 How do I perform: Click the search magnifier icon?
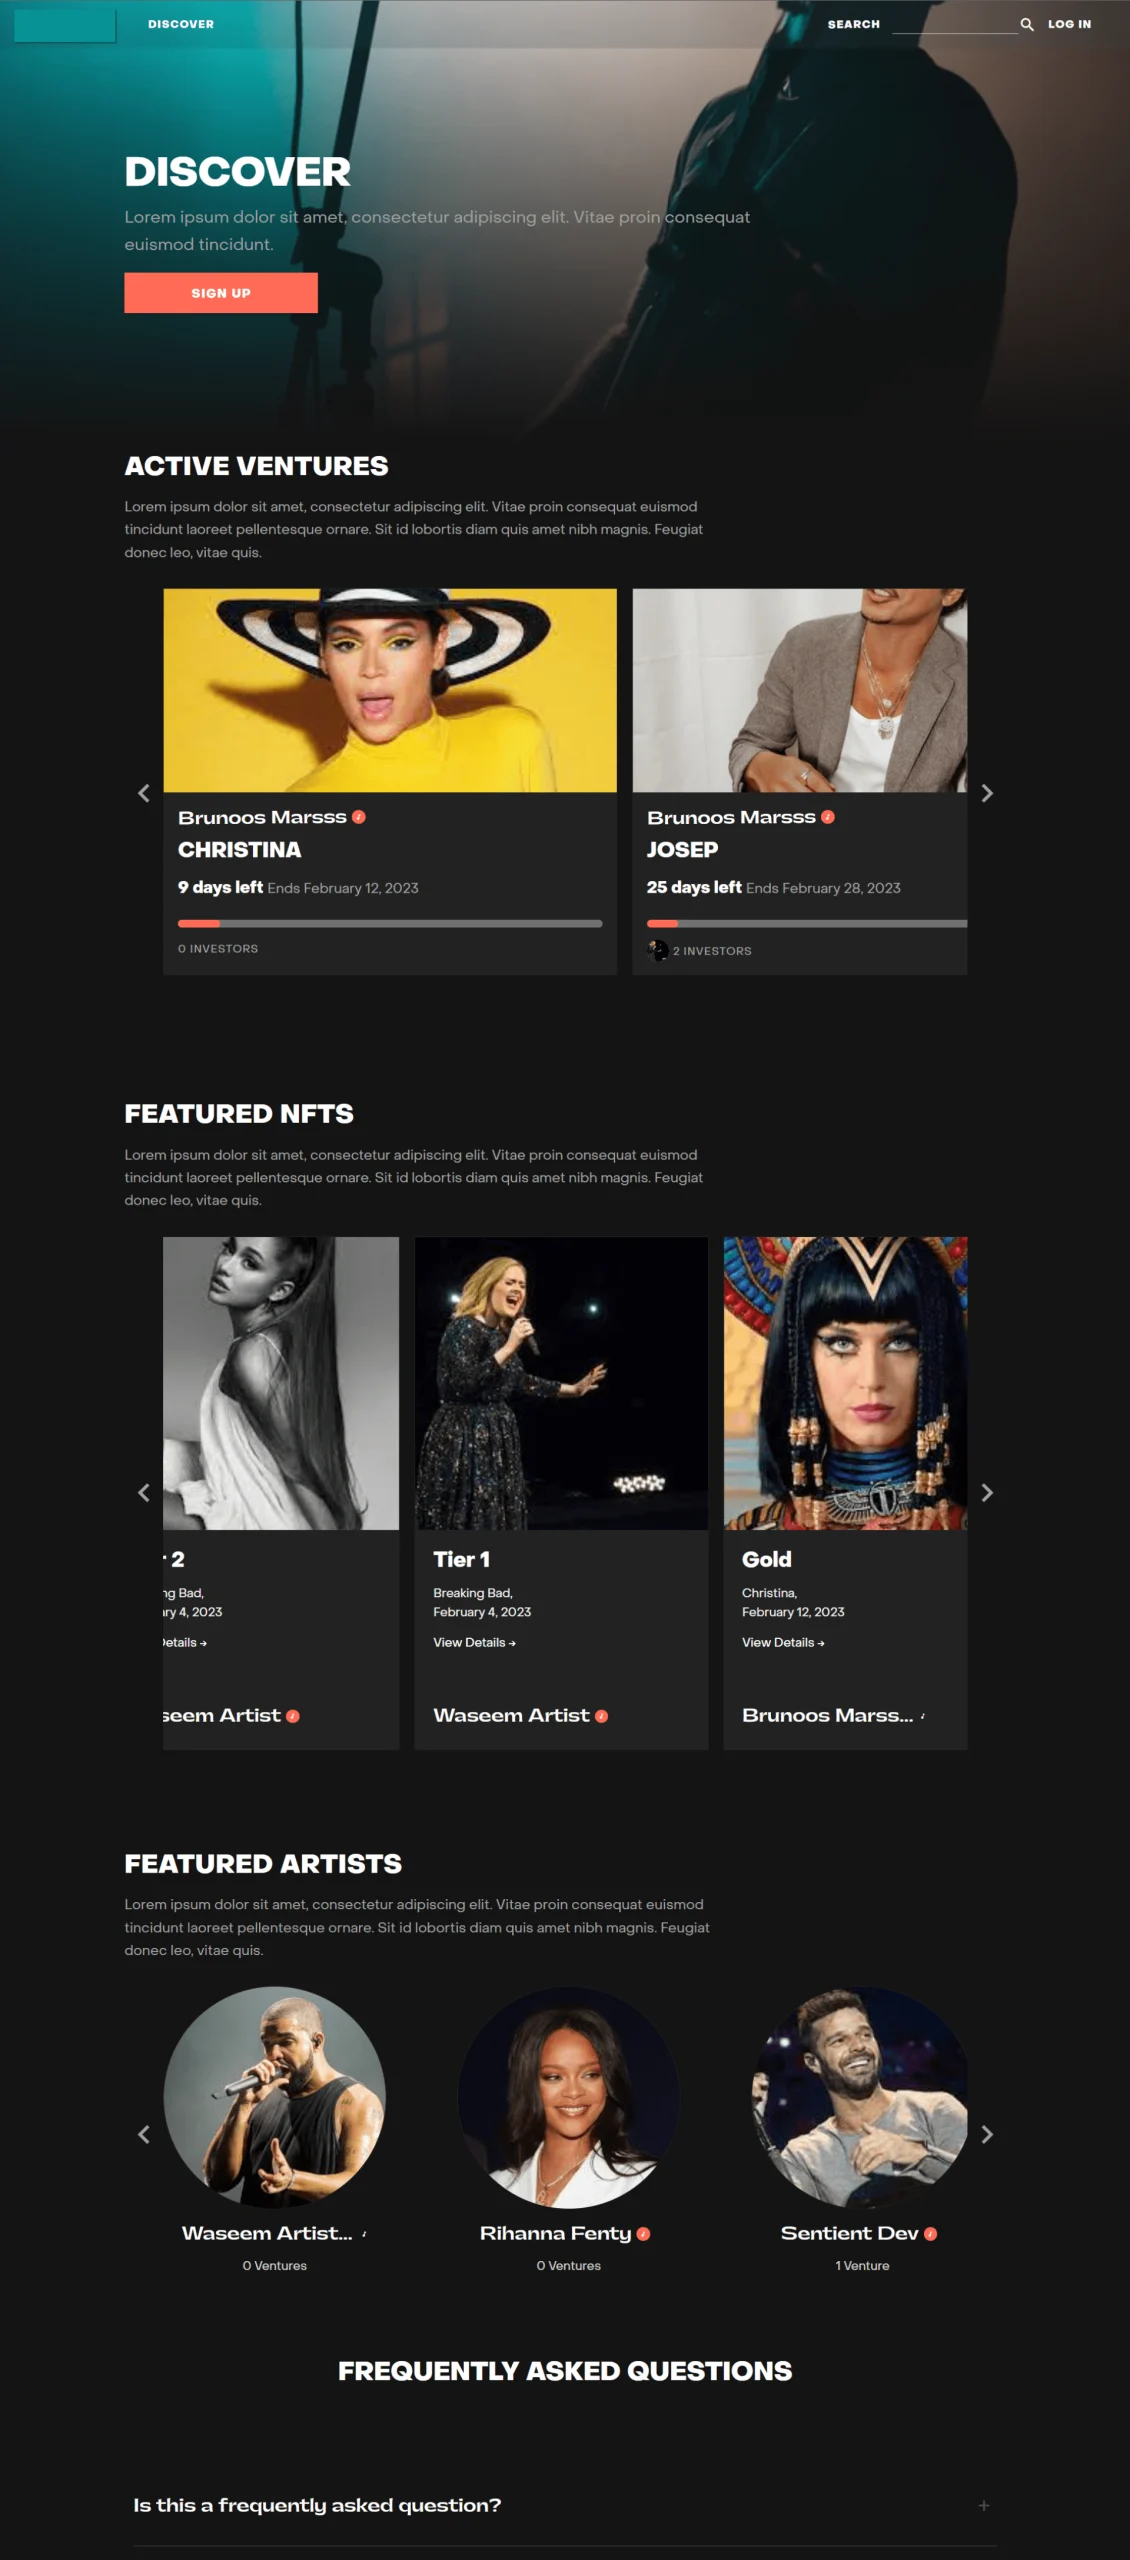tap(1026, 24)
